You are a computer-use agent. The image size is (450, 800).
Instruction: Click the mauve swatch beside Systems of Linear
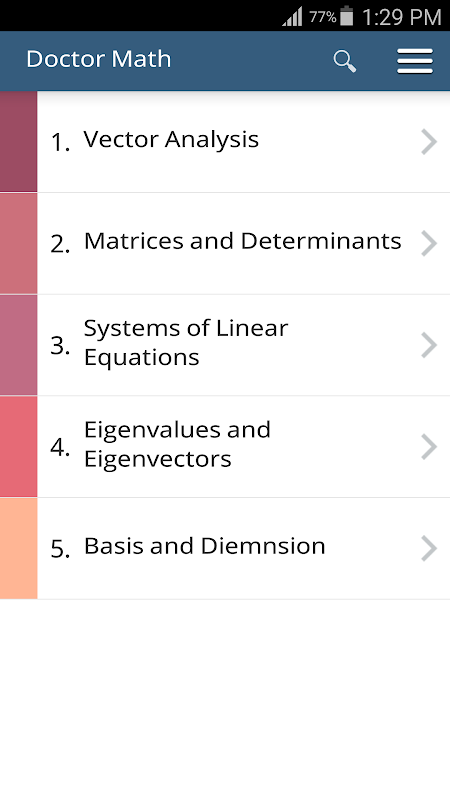coord(18,345)
